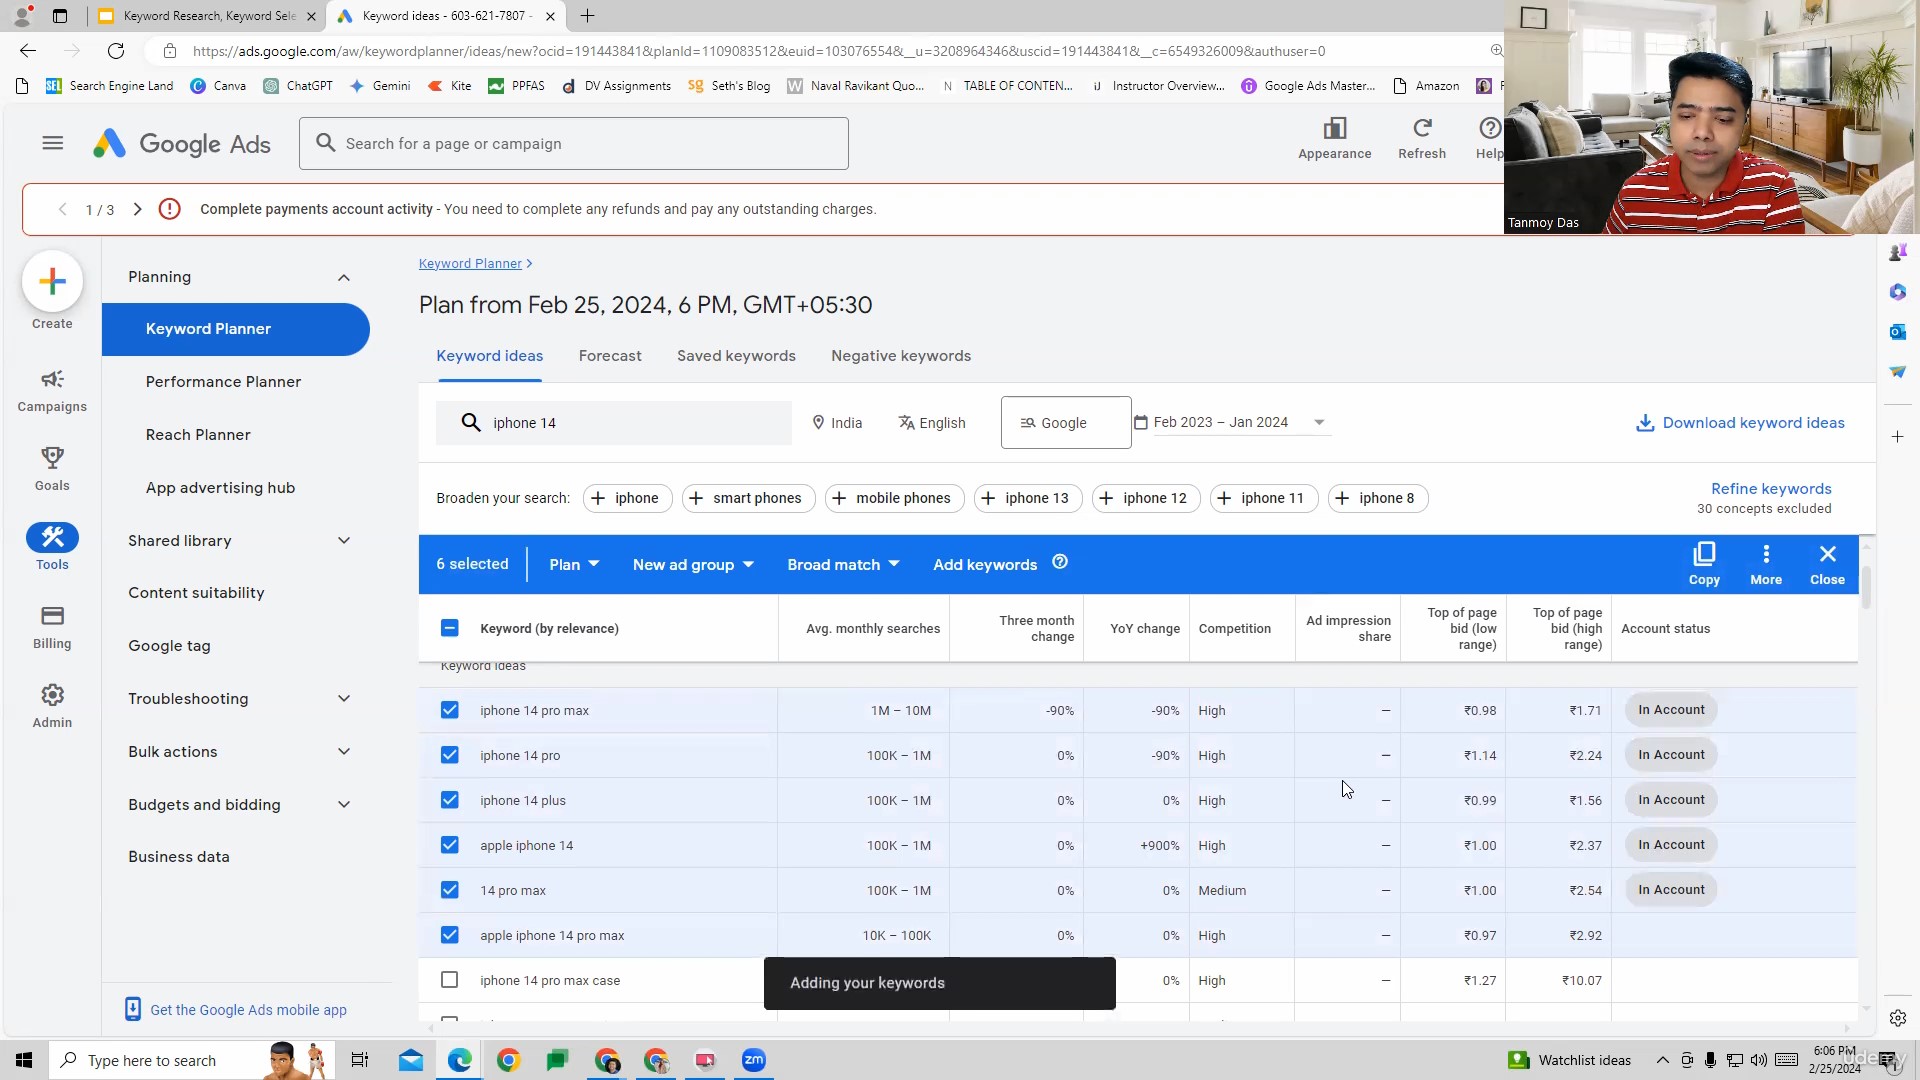
Task: Open Billing from the sidebar
Action: coord(52,627)
